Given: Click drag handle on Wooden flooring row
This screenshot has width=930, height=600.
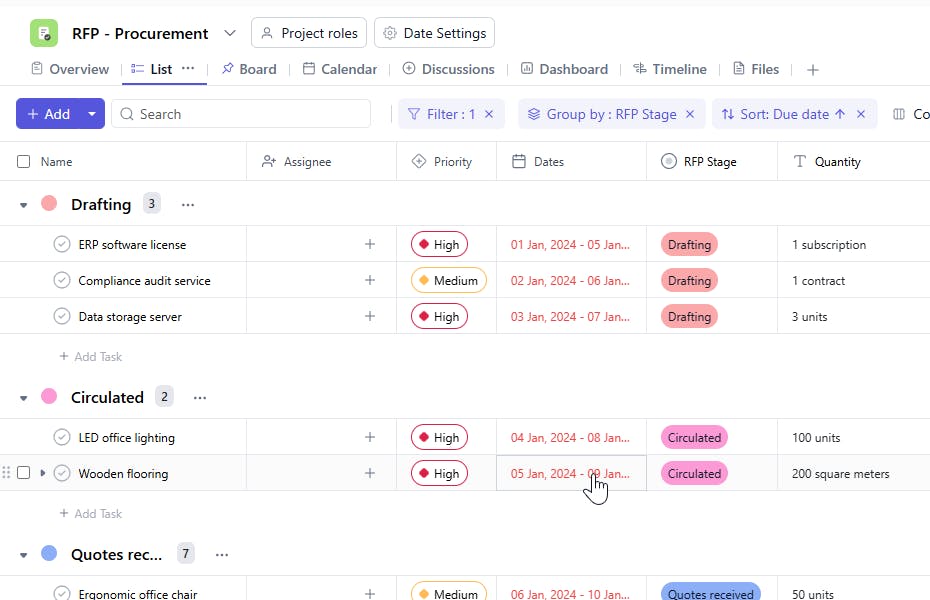Looking at the screenshot, I should 8,473.
